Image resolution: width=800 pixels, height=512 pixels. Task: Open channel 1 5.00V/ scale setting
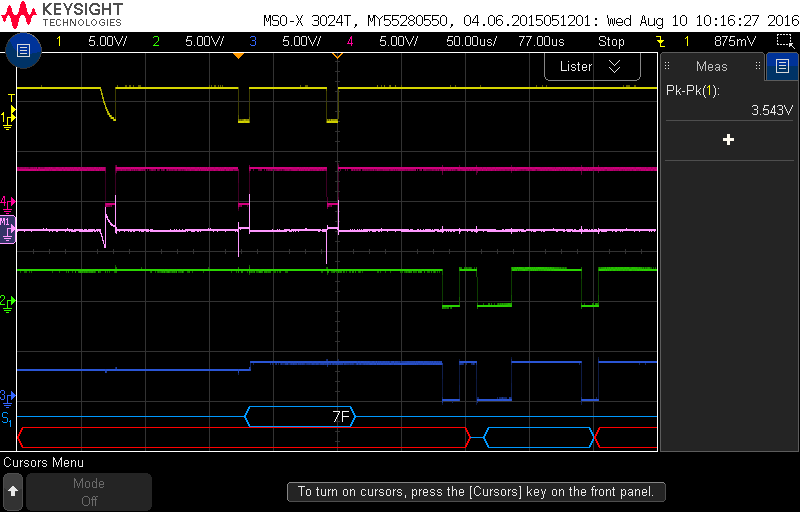(107, 41)
